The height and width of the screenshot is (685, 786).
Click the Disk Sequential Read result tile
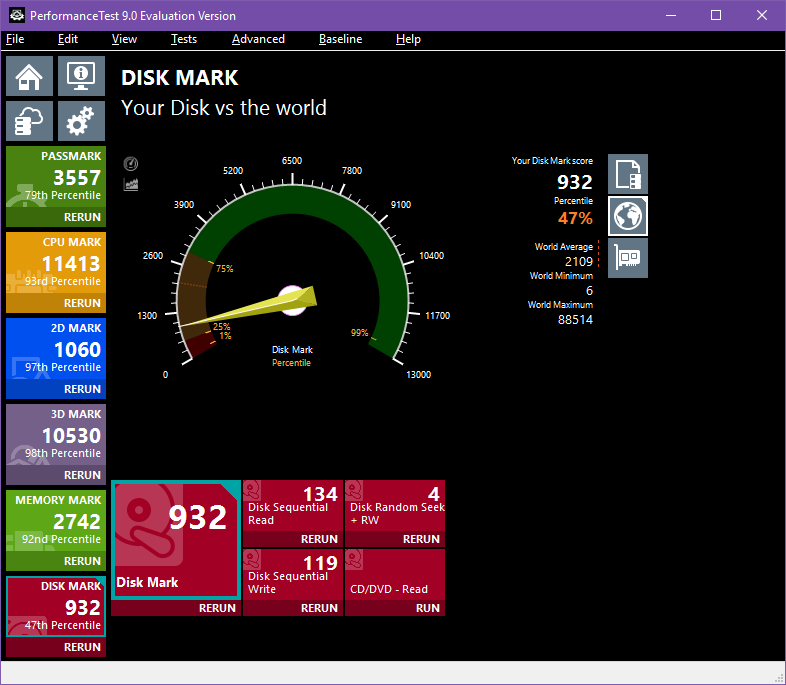(x=292, y=505)
